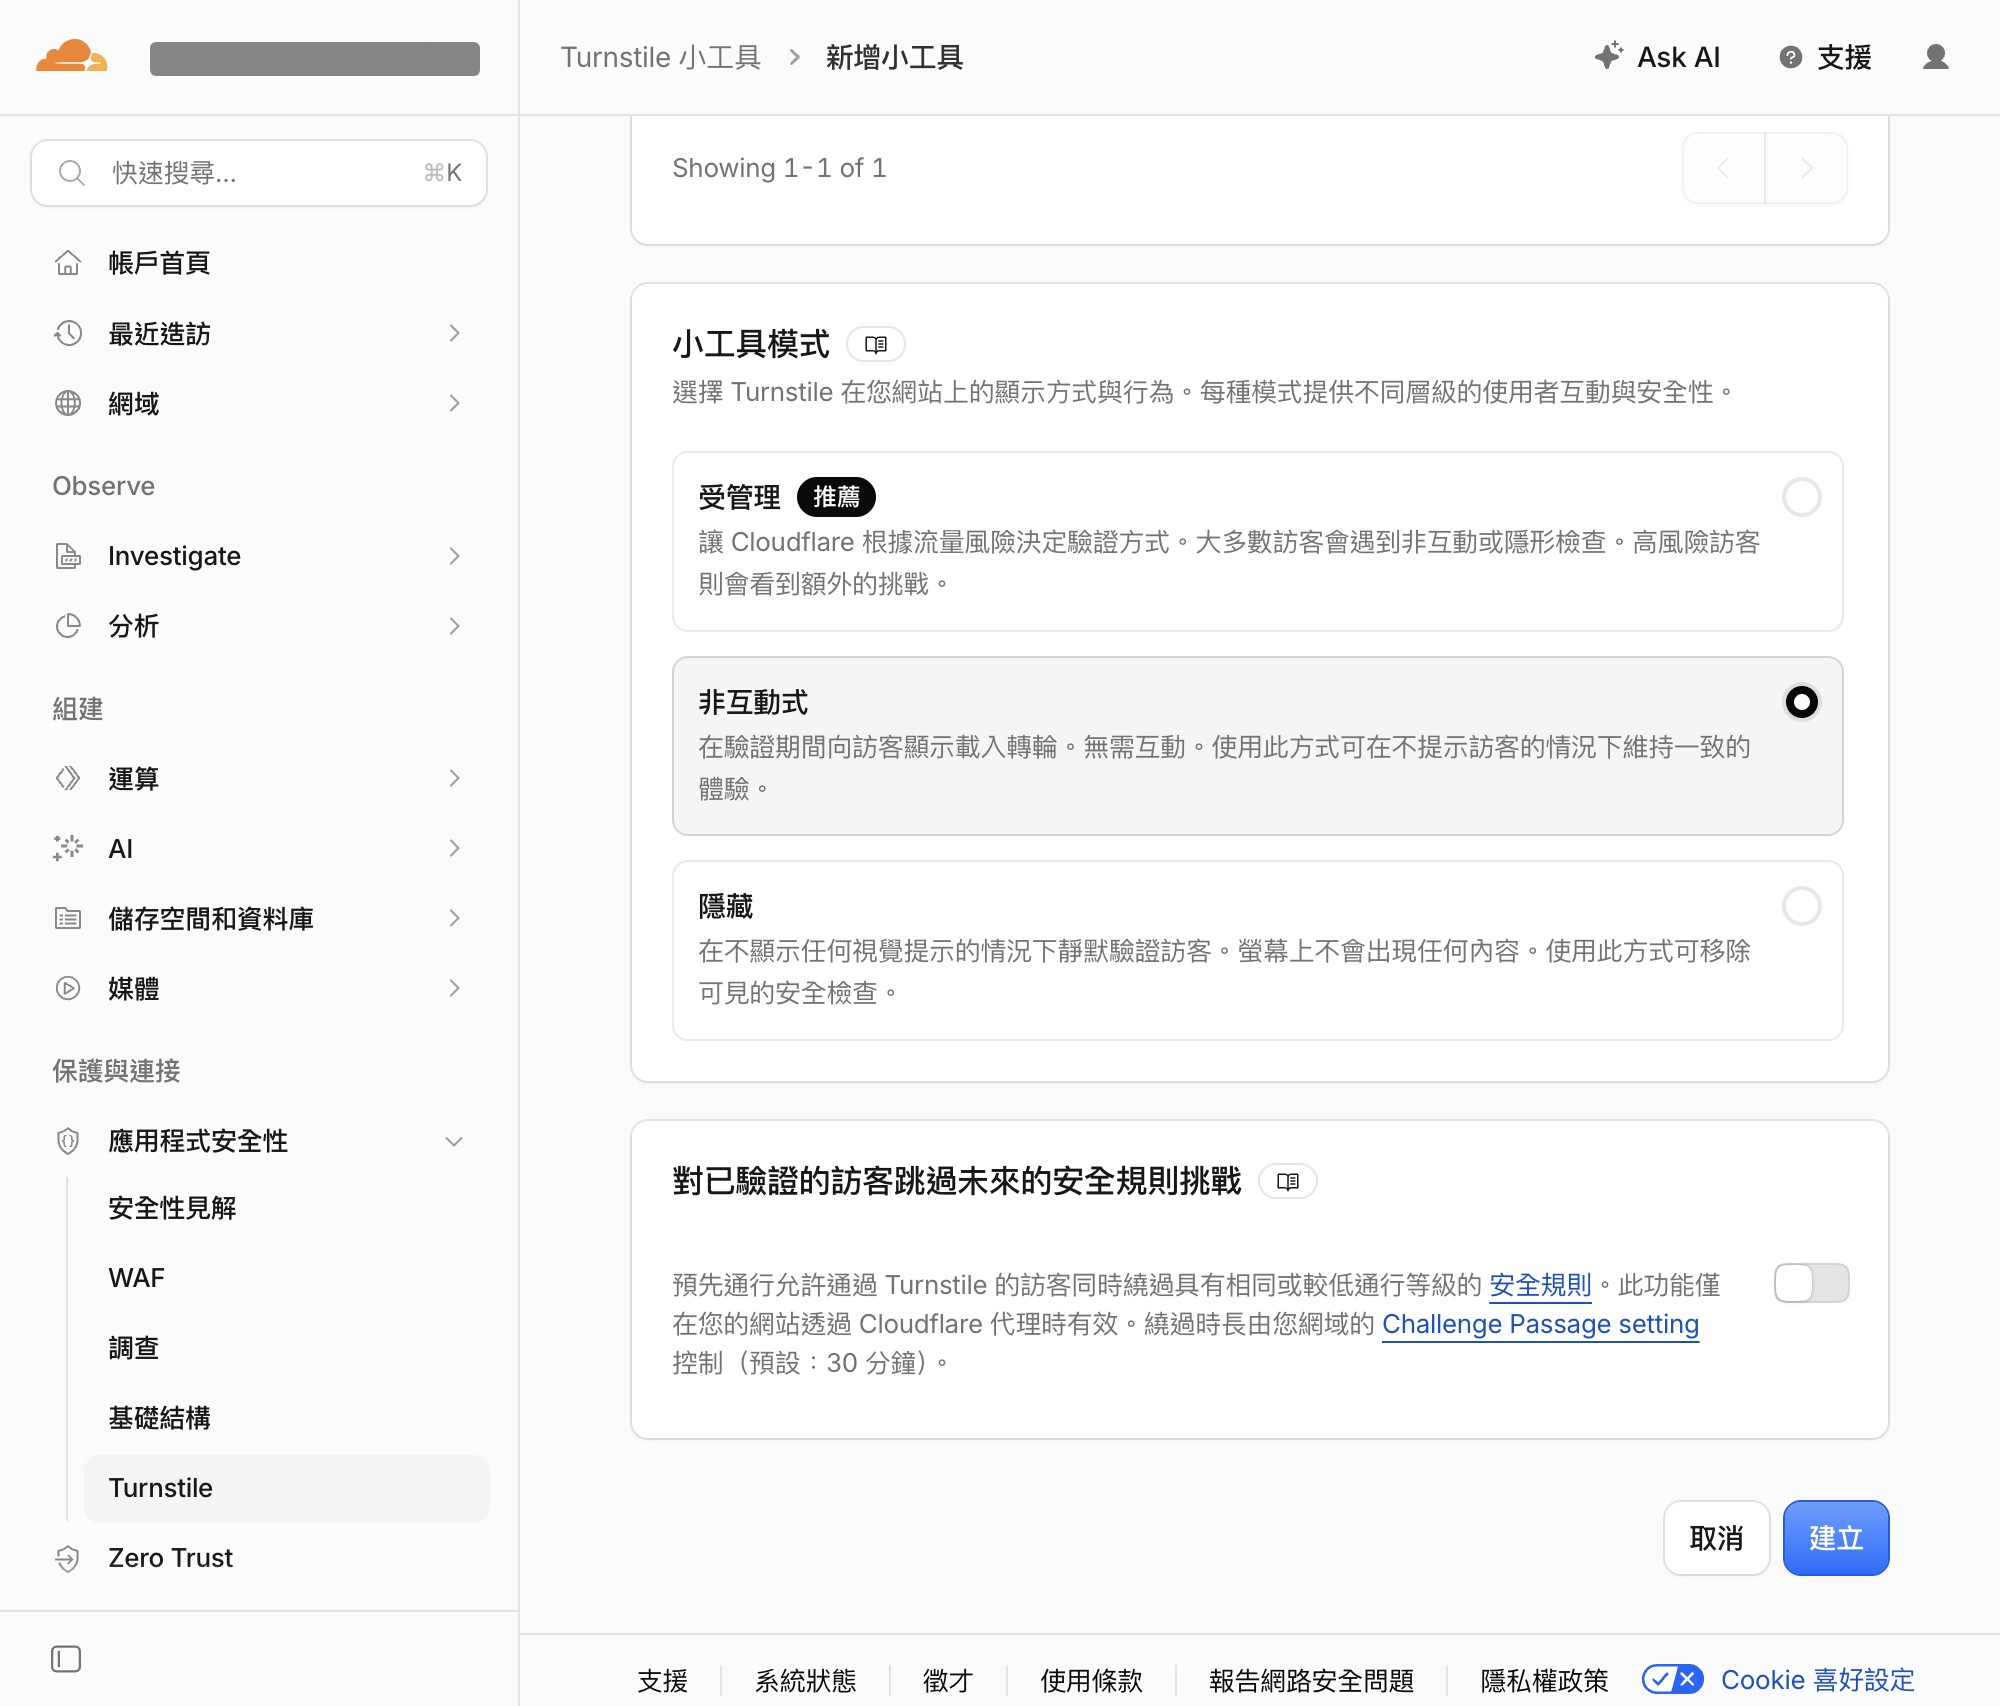Expand the Investigate menu chevron
This screenshot has height=1706, width=2000.
[x=455, y=556]
